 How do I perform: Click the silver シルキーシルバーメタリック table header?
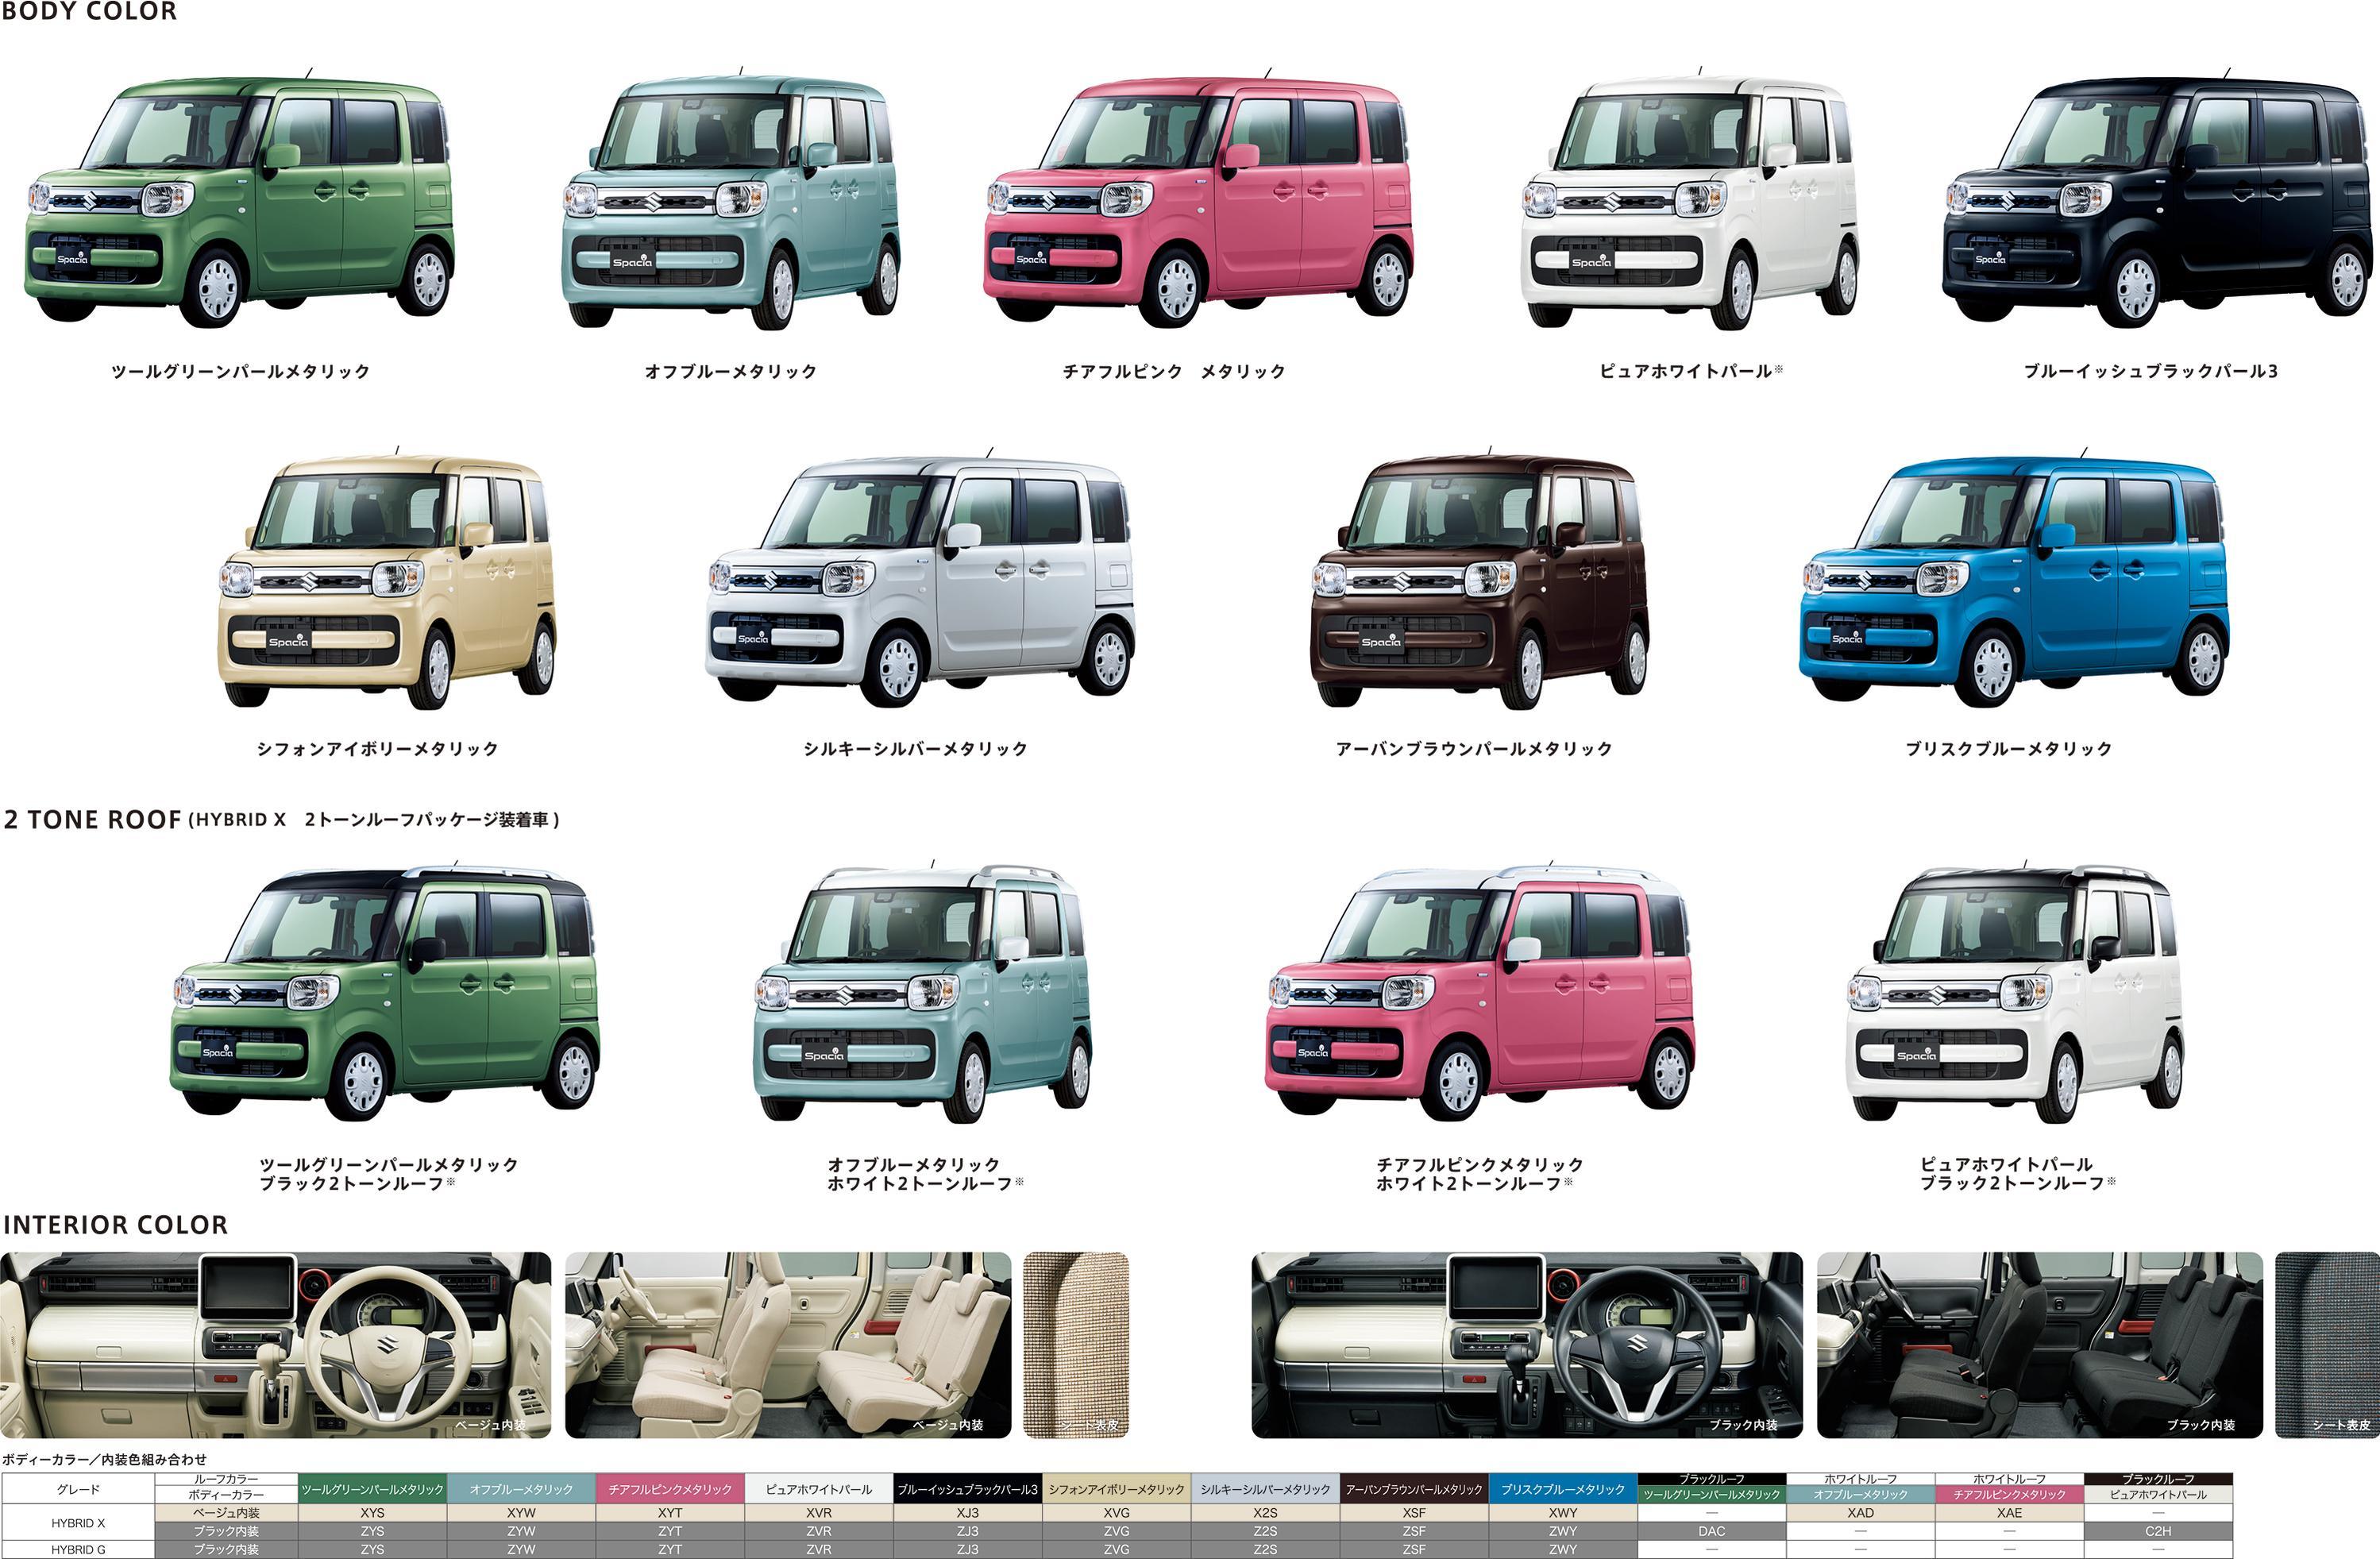[1265, 1489]
